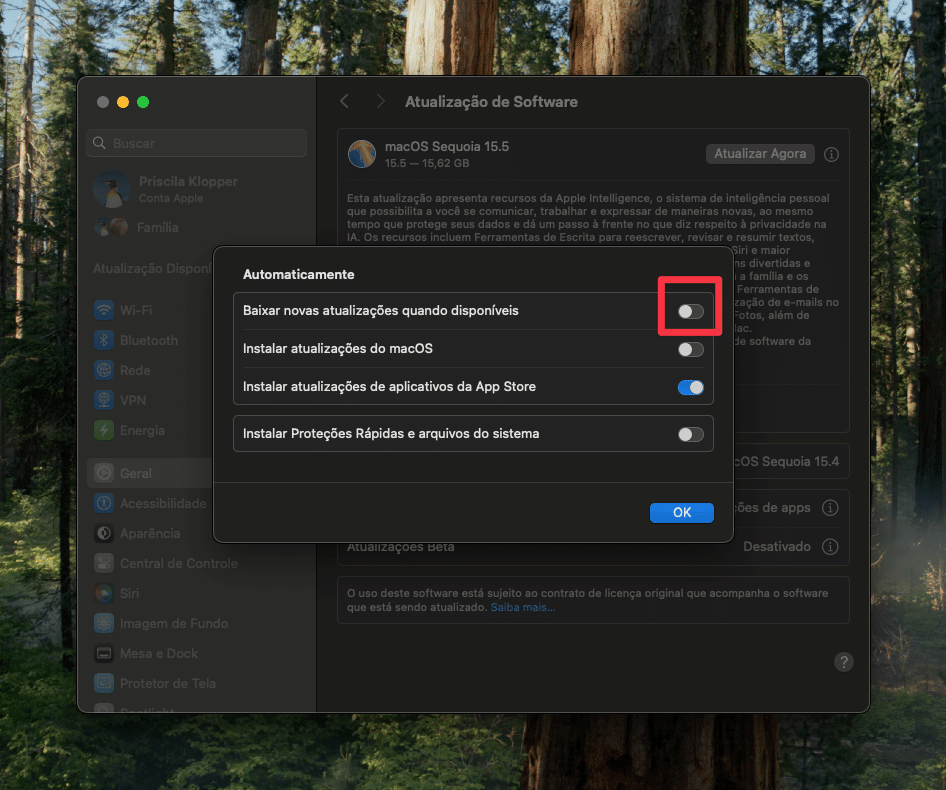Click the Wi-Fi sidebar icon
The image size is (946, 790).
click(104, 310)
